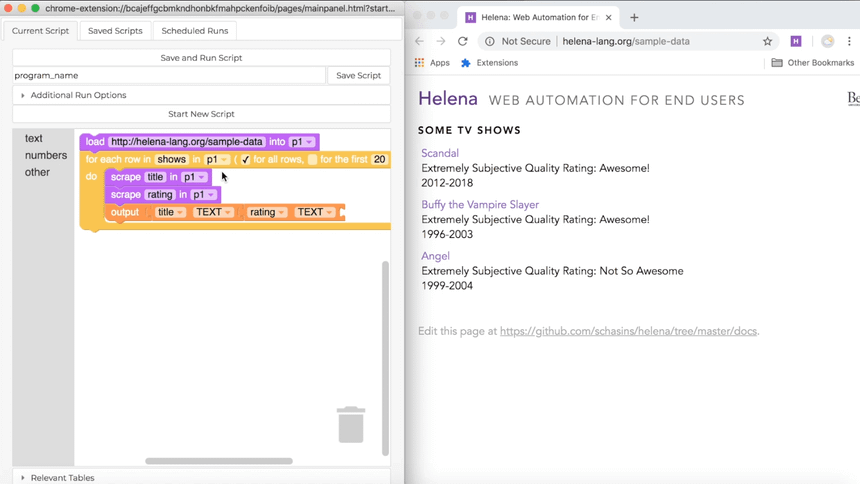The width and height of the screenshot is (860, 484).
Task: Open a new browser tab
Action: (634, 17)
